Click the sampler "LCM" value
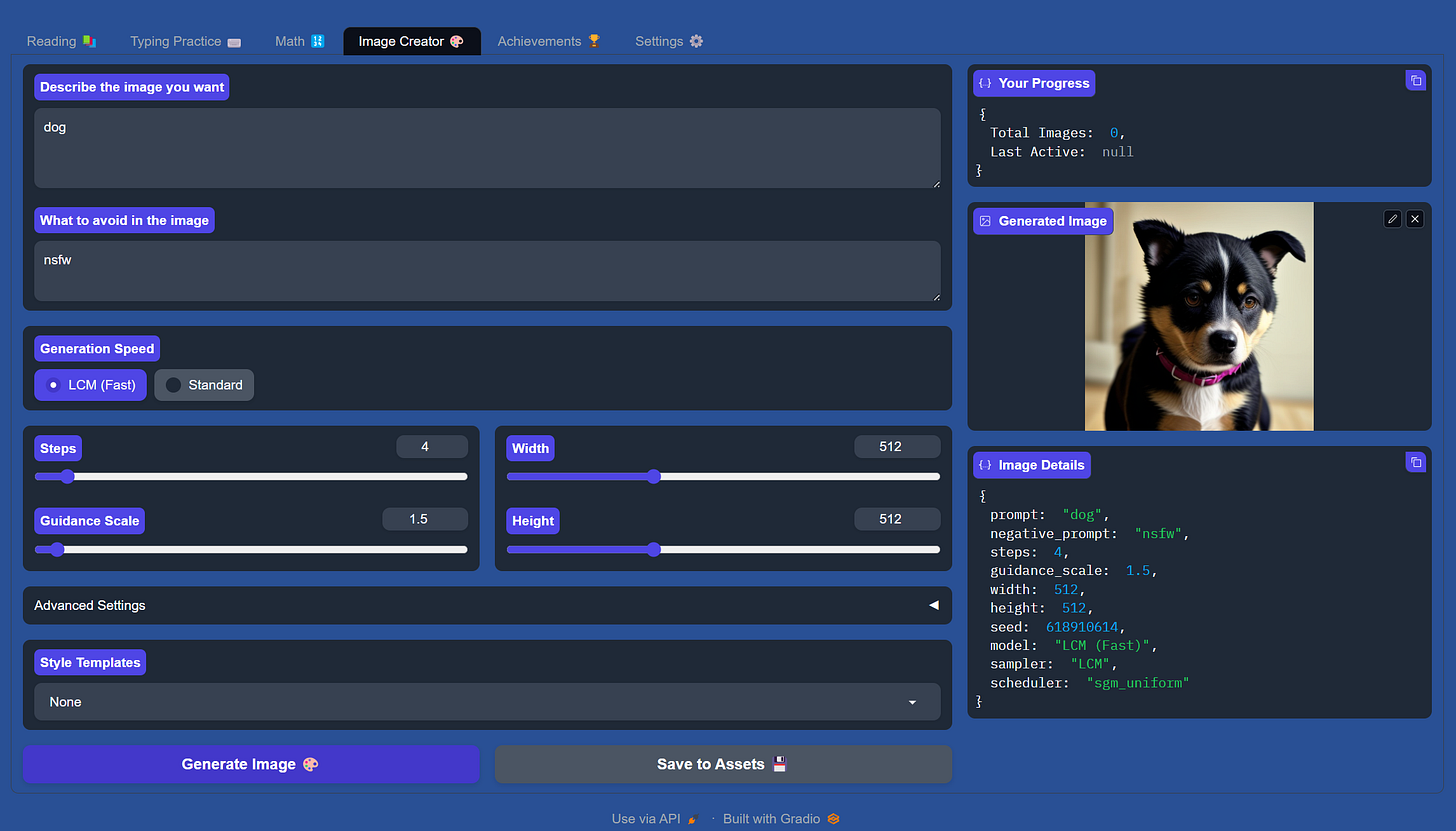 coord(1090,664)
